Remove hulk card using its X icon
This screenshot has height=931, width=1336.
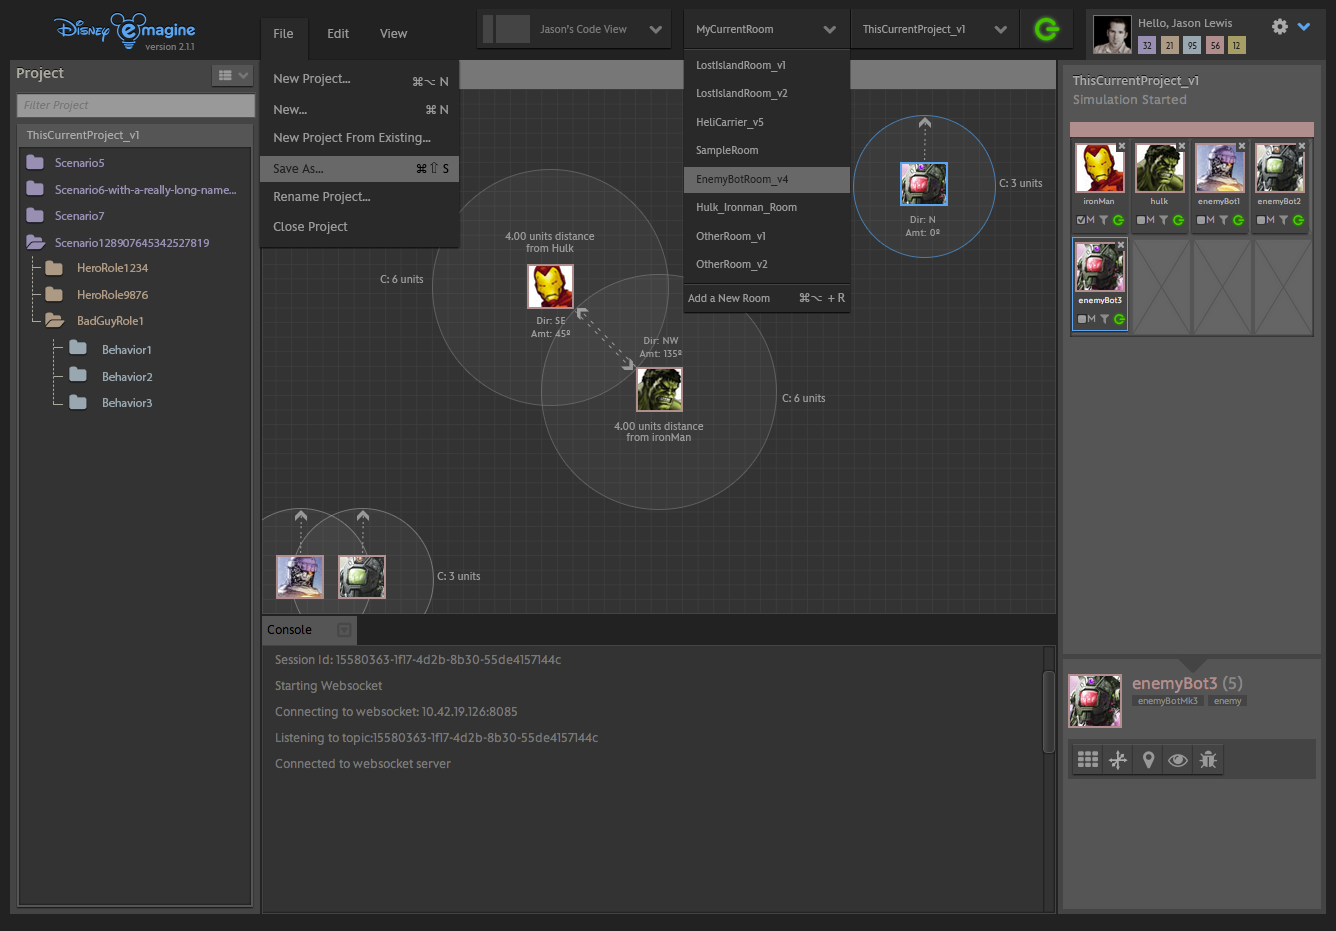pyautogui.click(x=1182, y=146)
